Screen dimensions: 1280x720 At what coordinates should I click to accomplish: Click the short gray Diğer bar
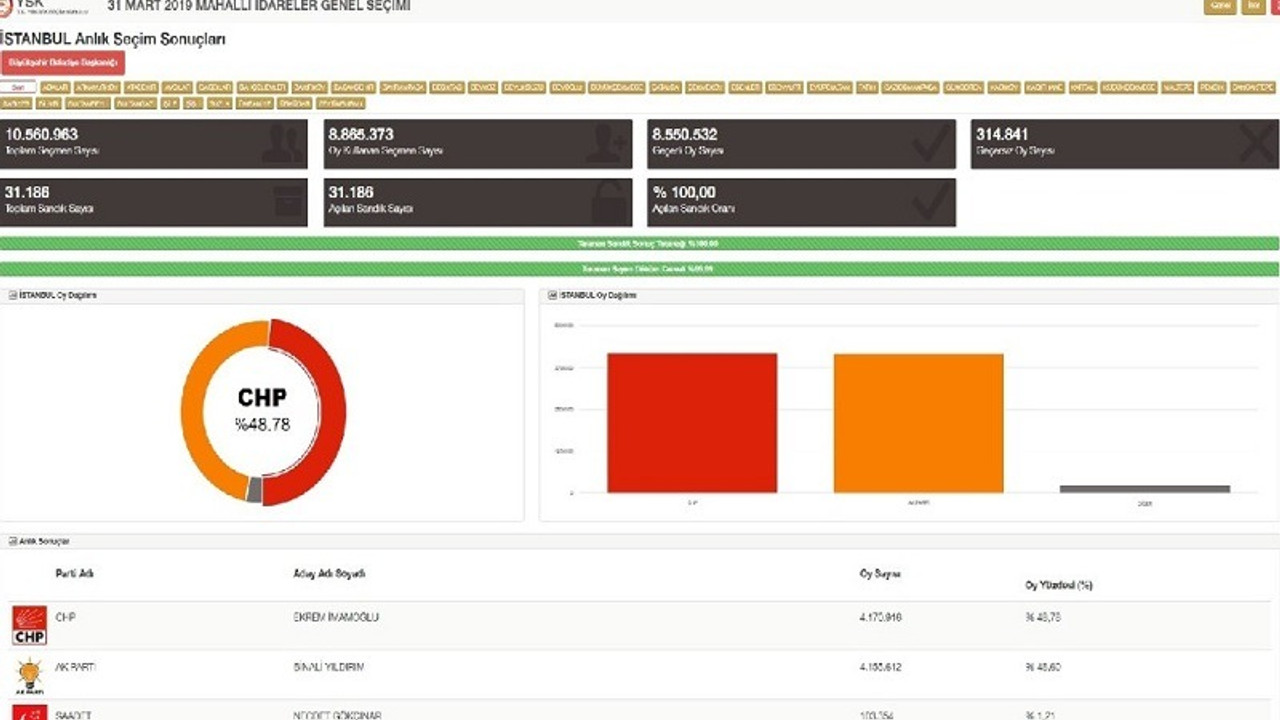tap(1145, 489)
